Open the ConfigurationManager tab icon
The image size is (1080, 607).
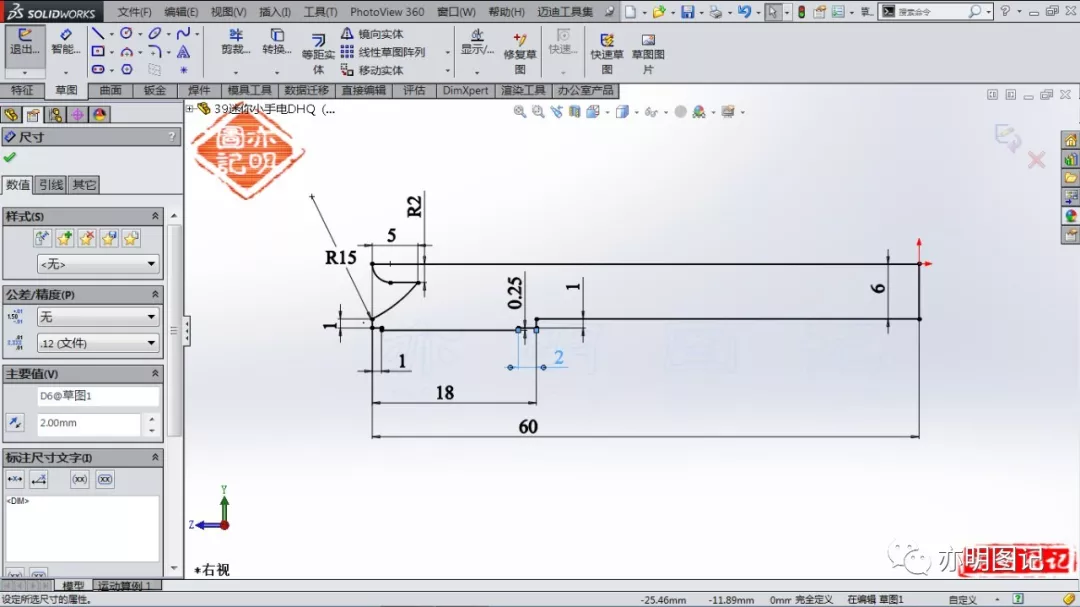(x=55, y=114)
